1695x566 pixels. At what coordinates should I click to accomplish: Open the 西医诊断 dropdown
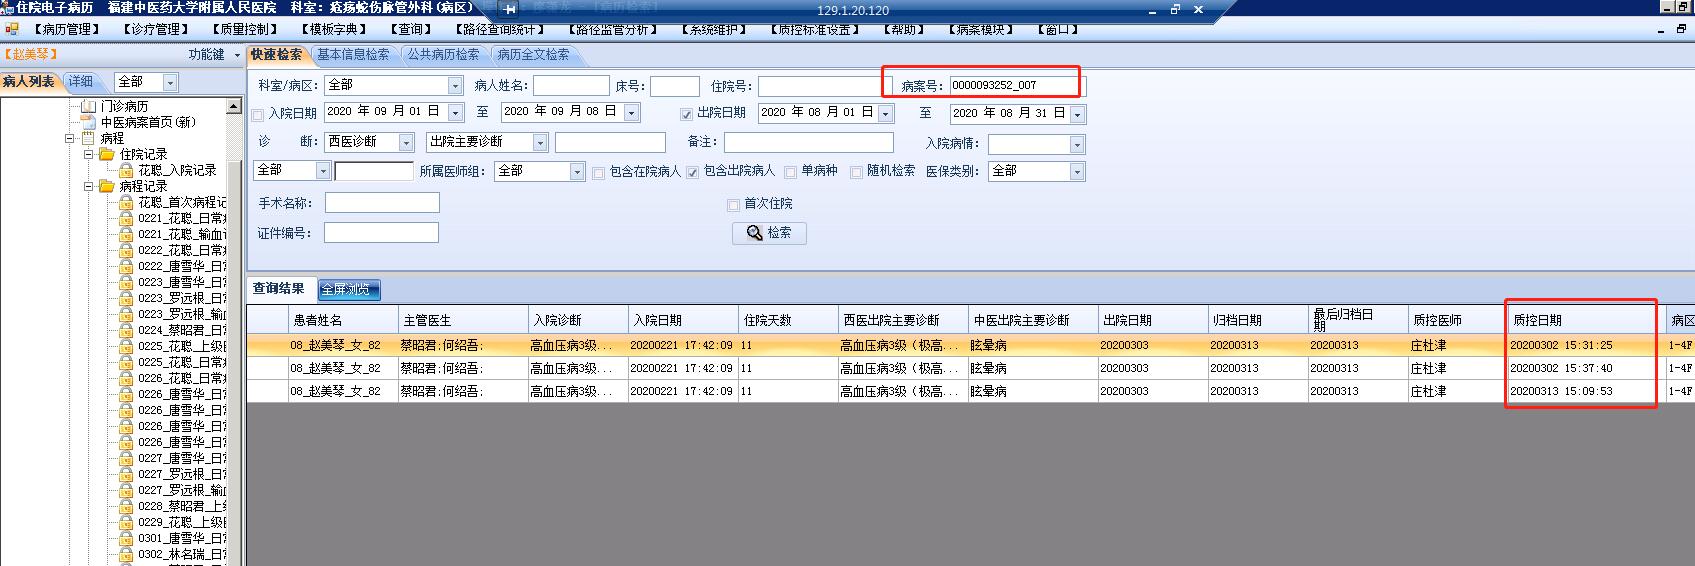coord(406,143)
